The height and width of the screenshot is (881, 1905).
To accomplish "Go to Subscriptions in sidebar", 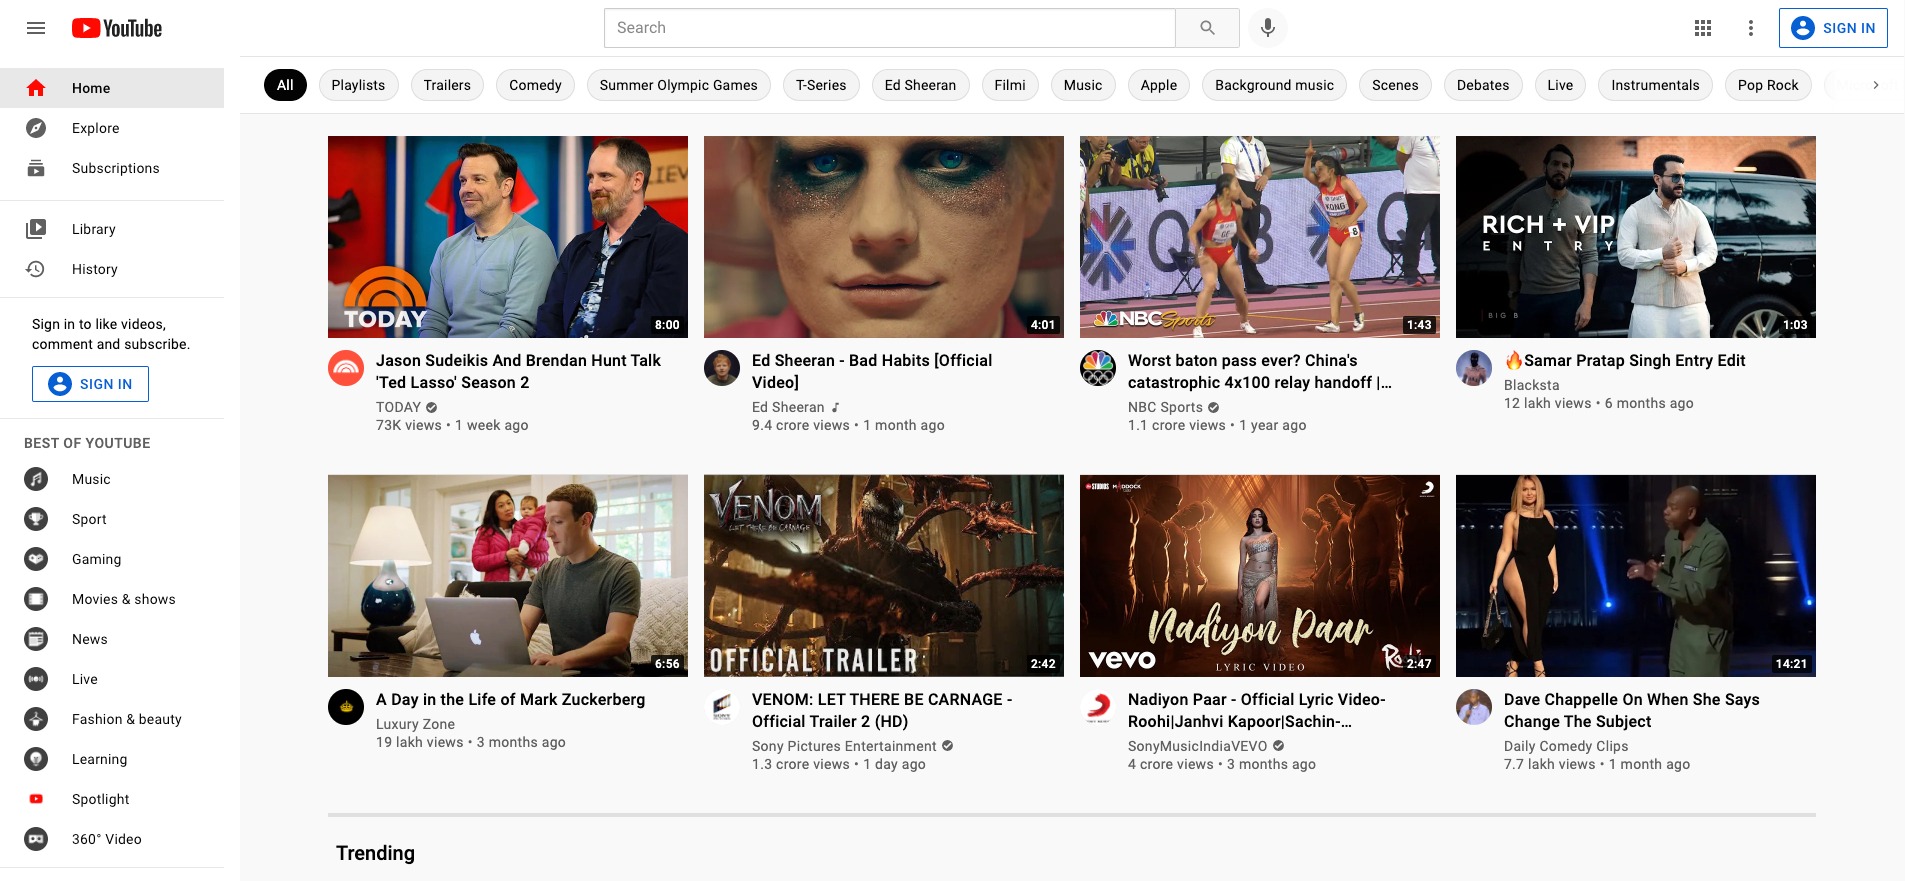I will click(115, 168).
